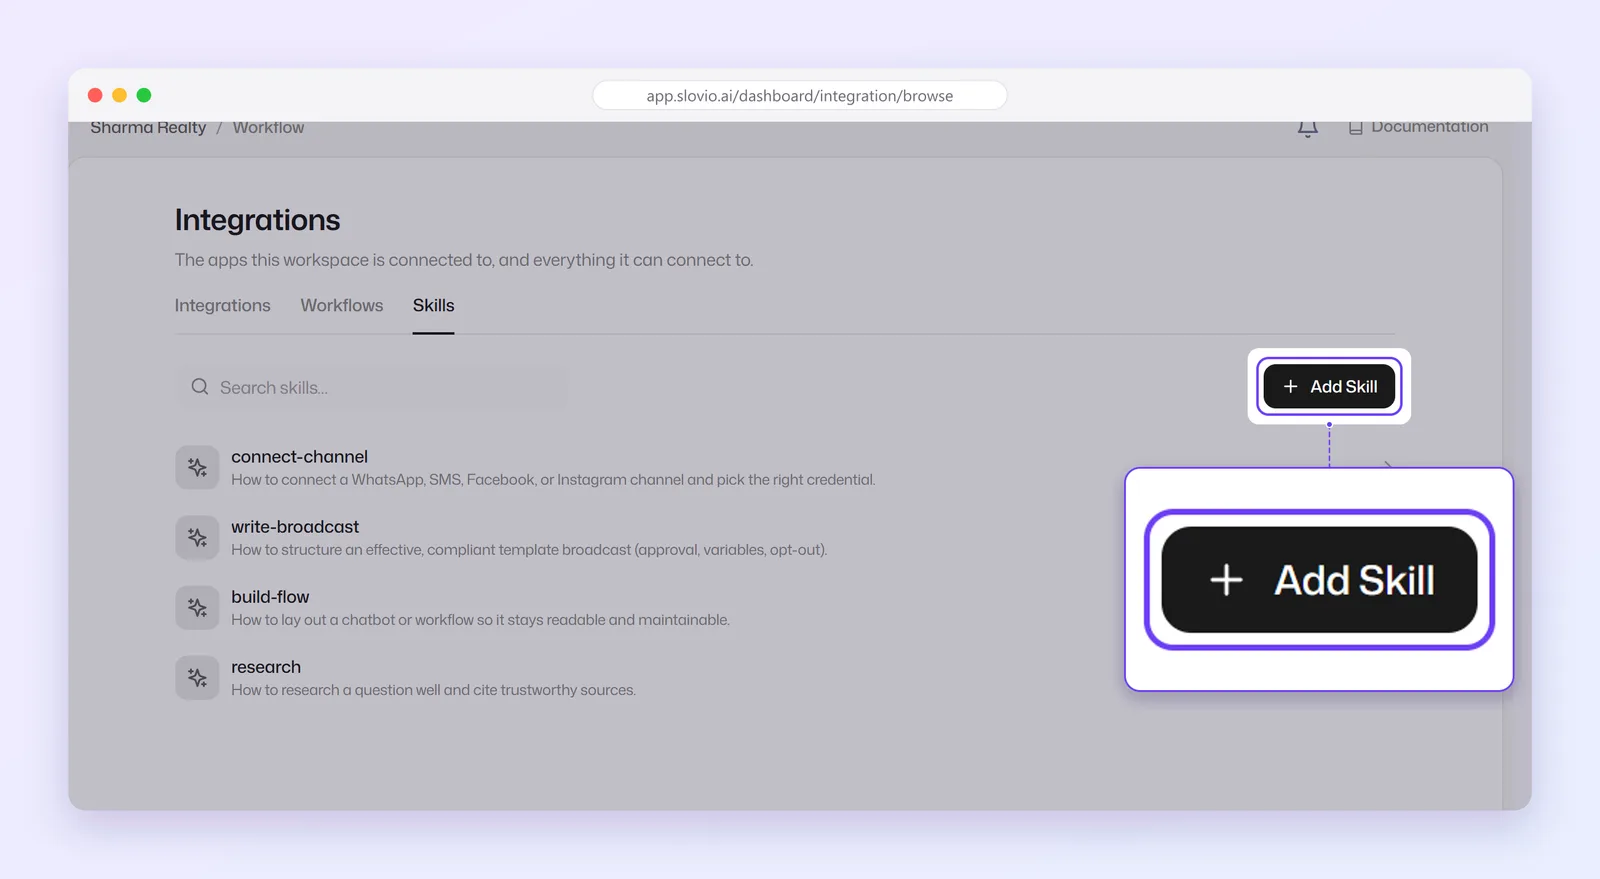Open the Workflow breadcrumb
Viewport: 1600px width, 879px height.
tap(268, 128)
